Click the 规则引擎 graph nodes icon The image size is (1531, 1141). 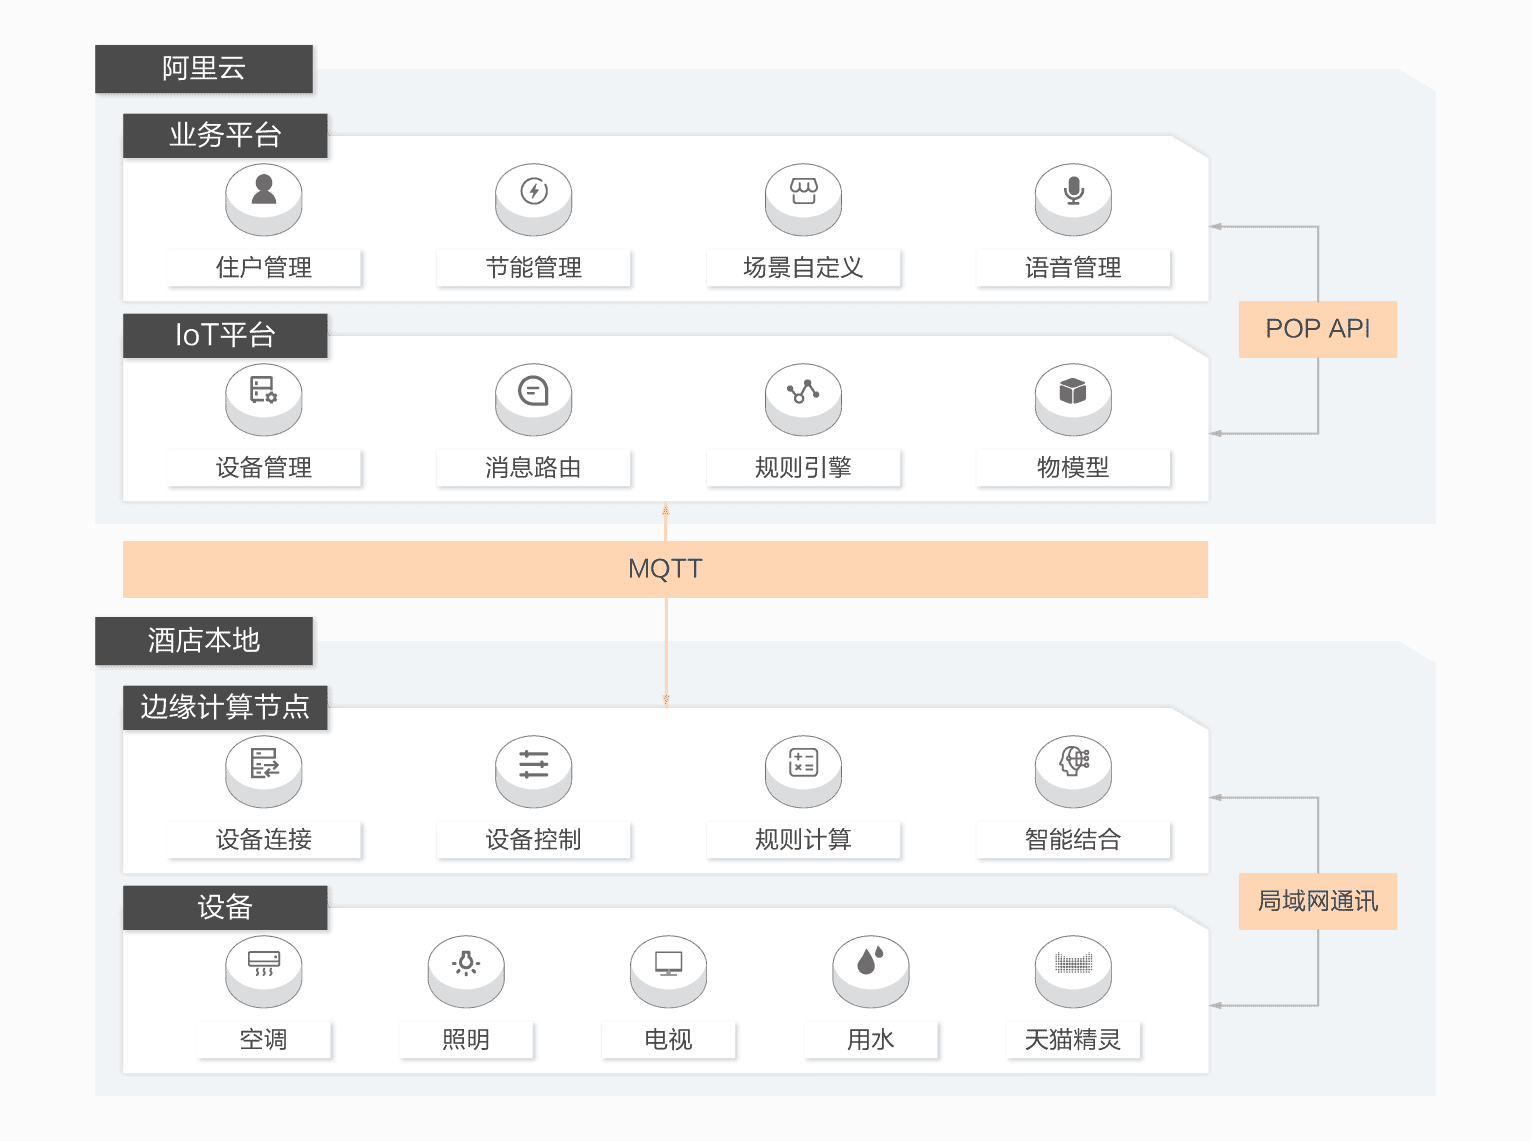click(803, 390)
